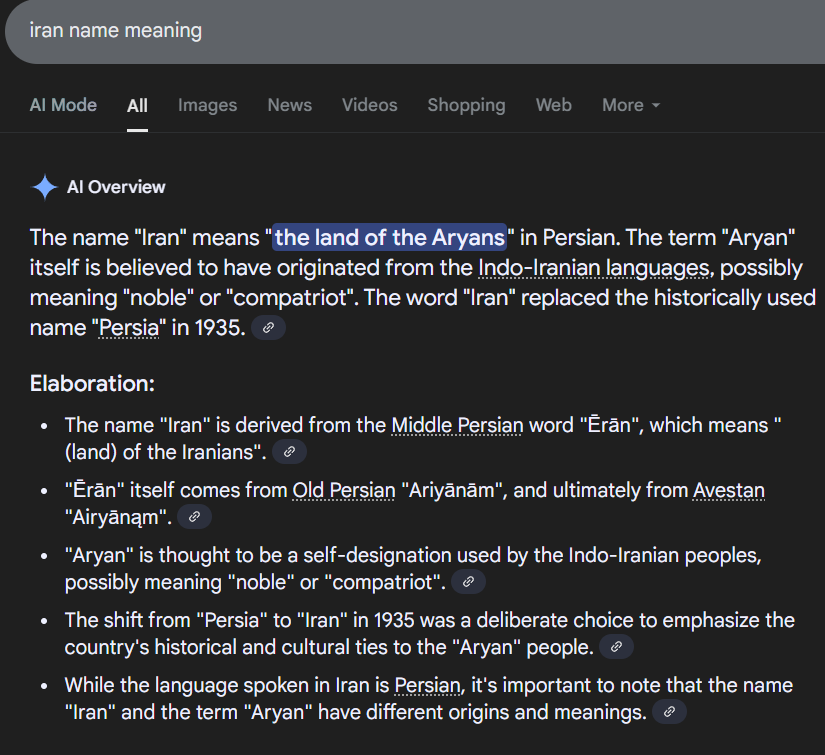Select the All results tab
Image resolution: width=825 pixels, height=755 pixels.
(137, 105)
